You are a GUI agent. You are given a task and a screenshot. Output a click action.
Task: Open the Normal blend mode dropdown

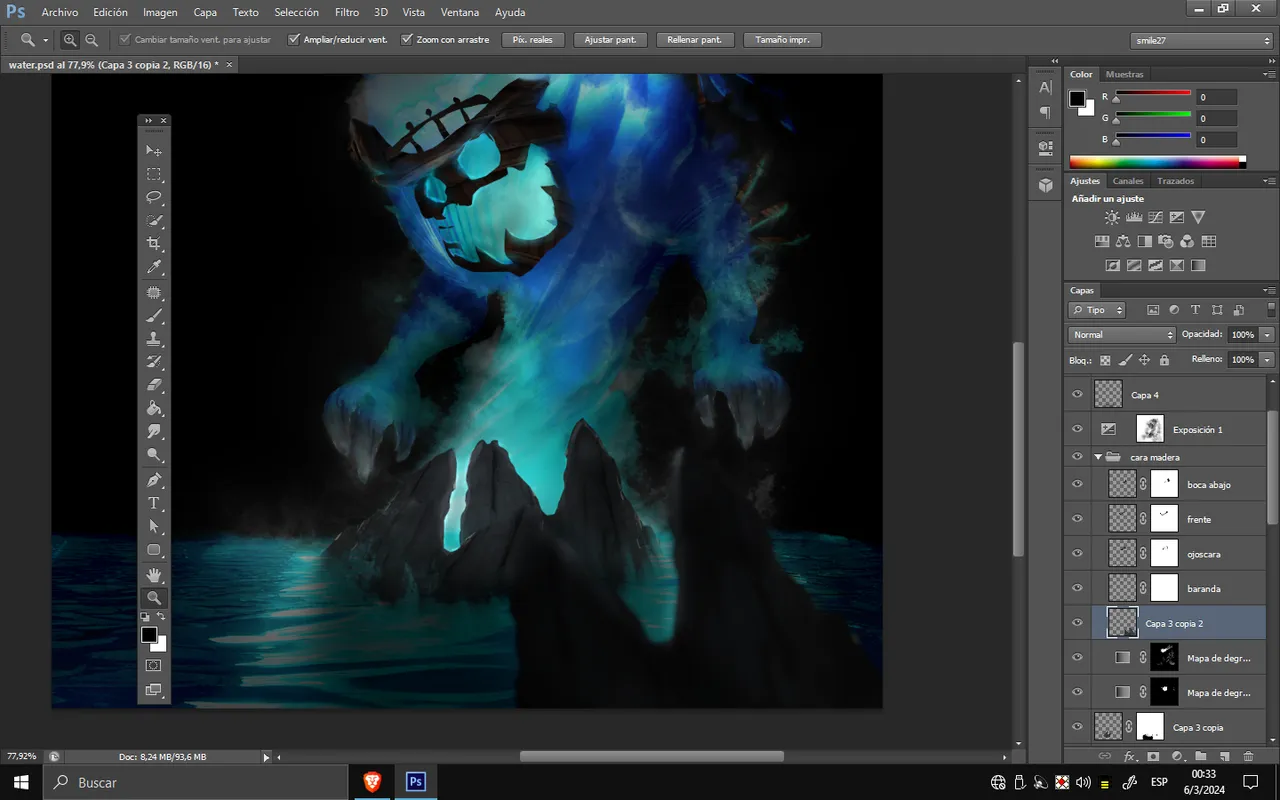(x=1122, y=335)
